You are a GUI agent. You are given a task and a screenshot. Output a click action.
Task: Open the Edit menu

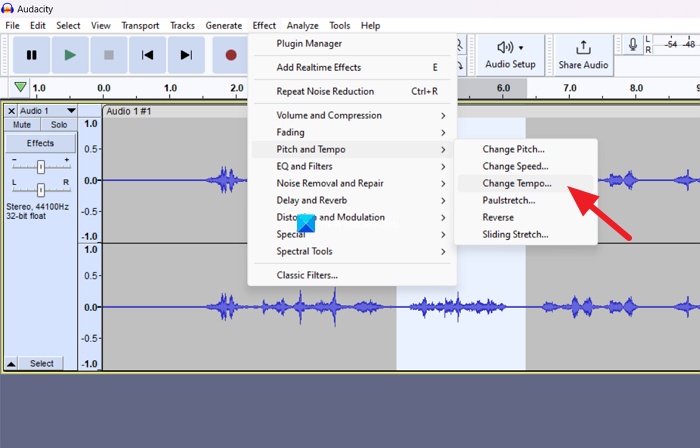click(x=38, y=25)
